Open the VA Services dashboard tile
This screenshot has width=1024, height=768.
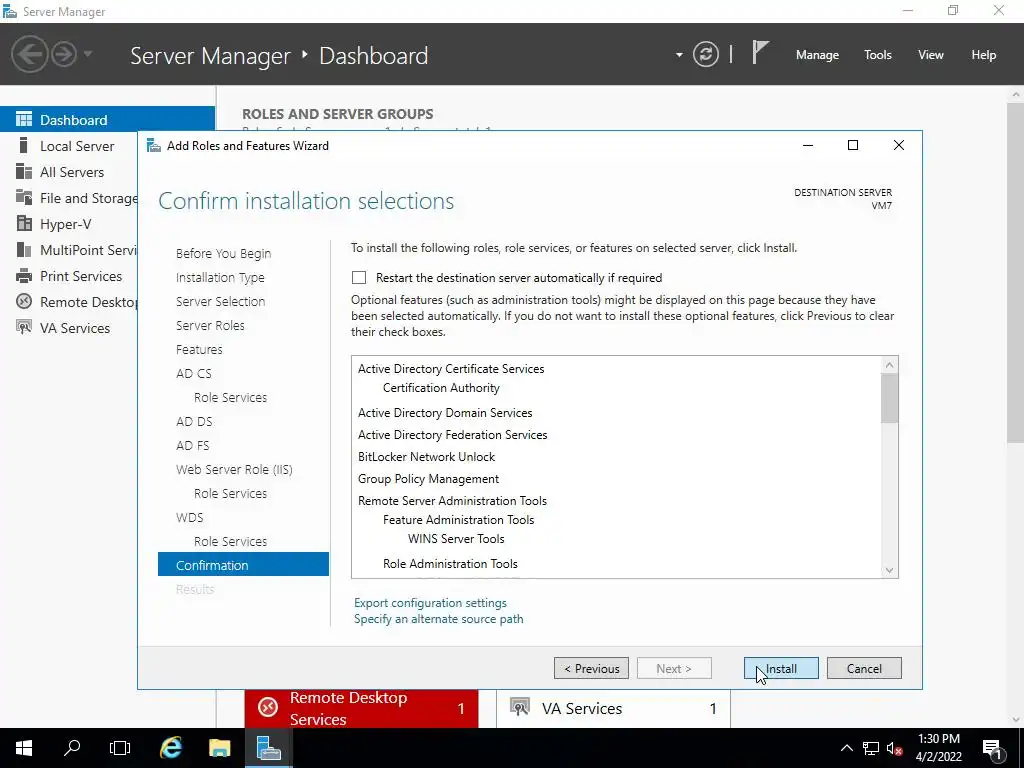(x=613, y=709)
